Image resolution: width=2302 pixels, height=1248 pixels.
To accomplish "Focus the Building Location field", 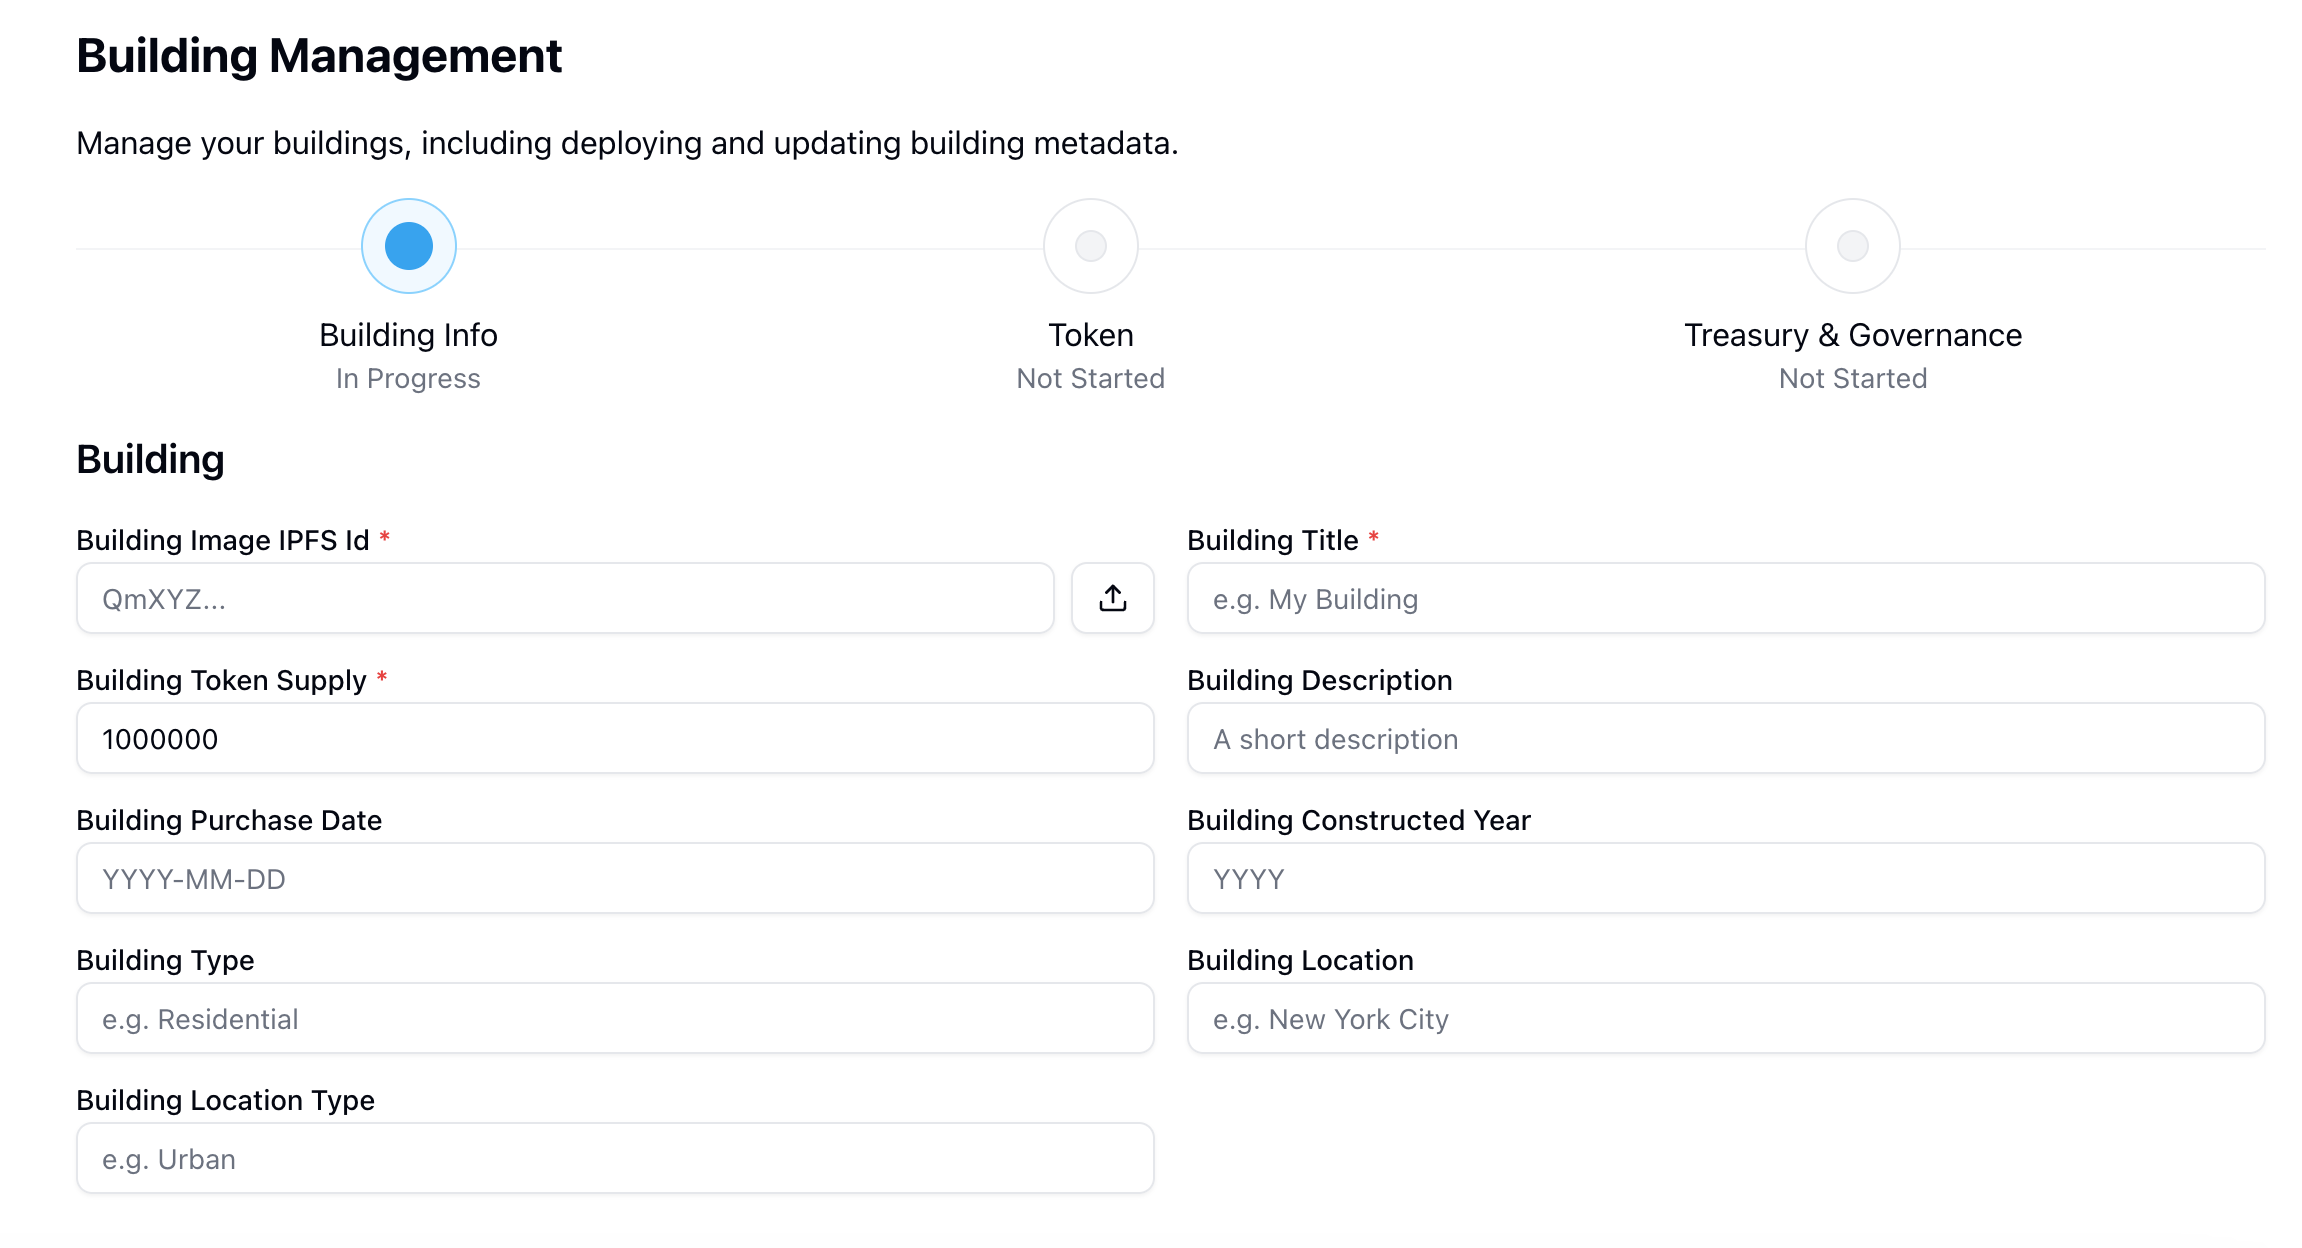I will click(1725, 1018).
